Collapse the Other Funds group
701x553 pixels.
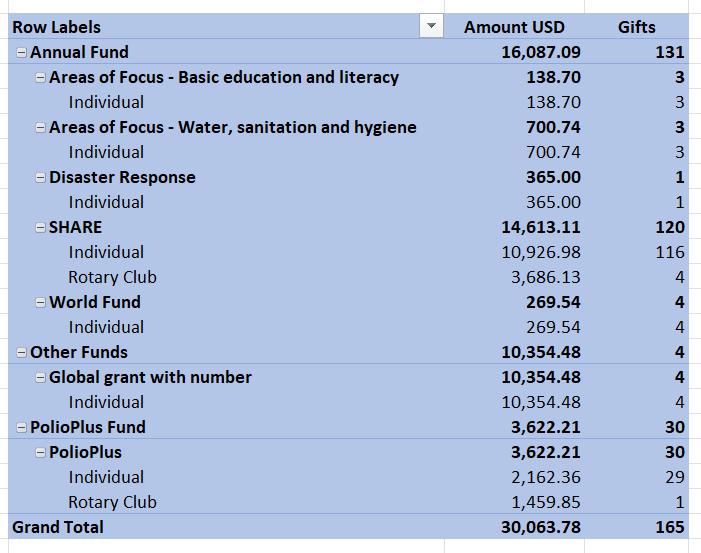(21, 352)
